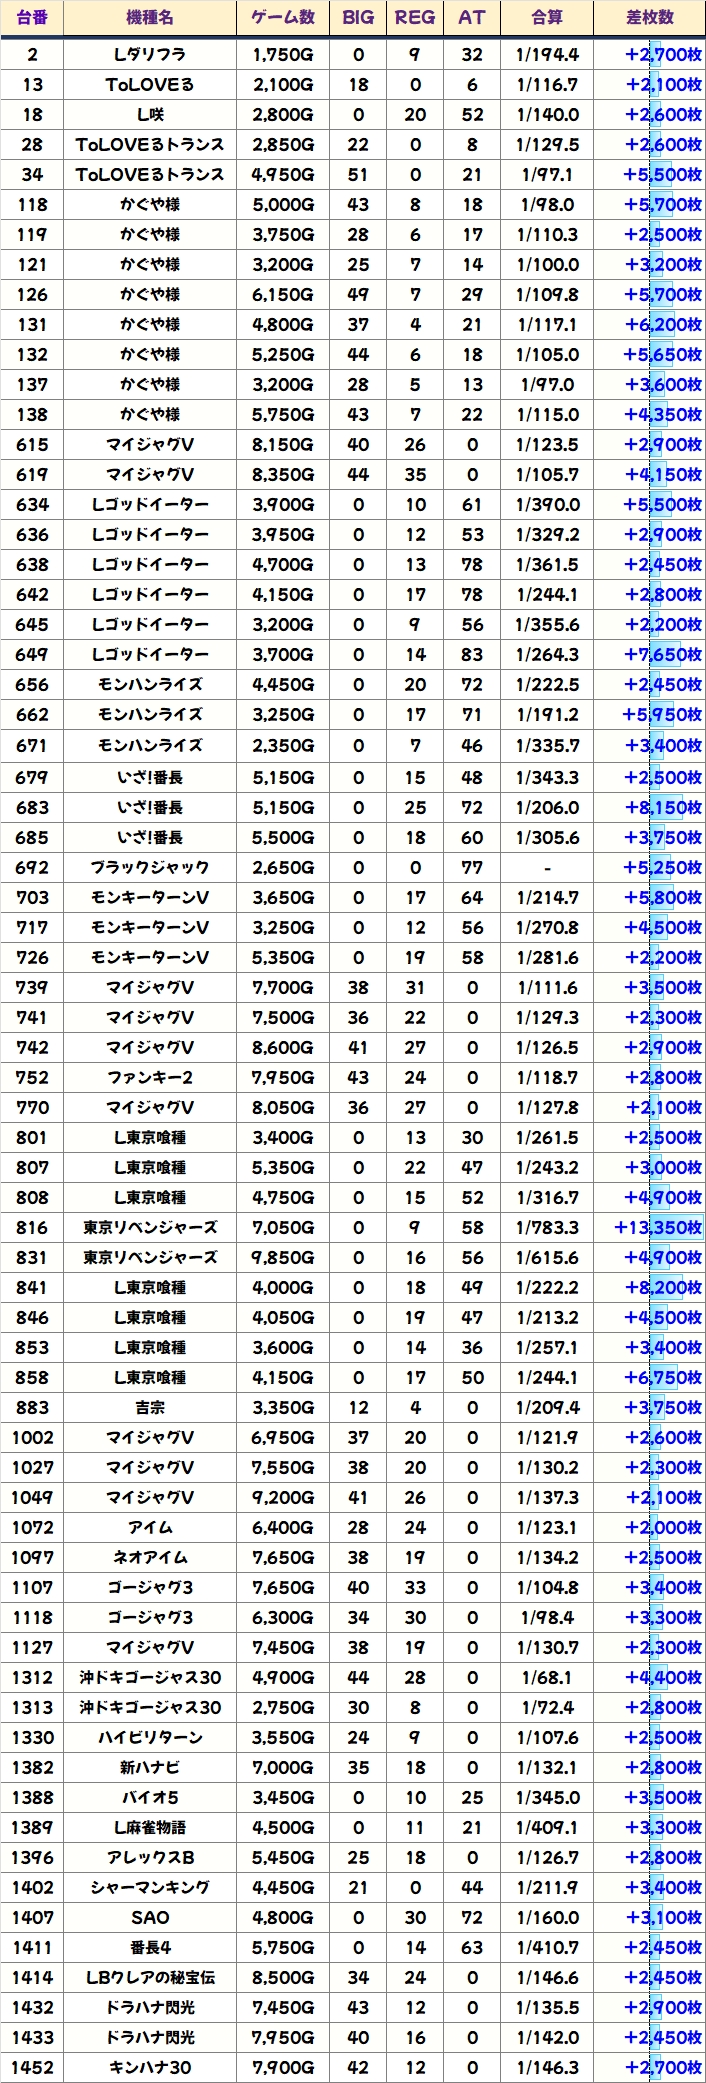This screenshot has width=706, height=2083.
Task: Select the 1/68.1 combined rate cell
Action: [547, 1677]
